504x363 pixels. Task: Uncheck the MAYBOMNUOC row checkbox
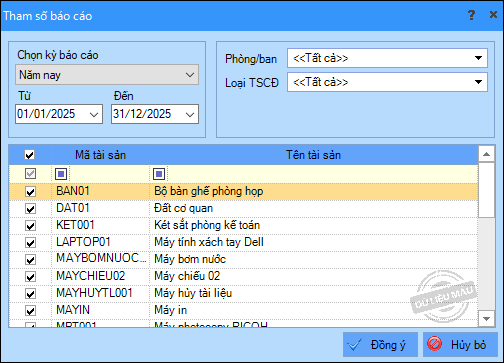coord(30,260)
